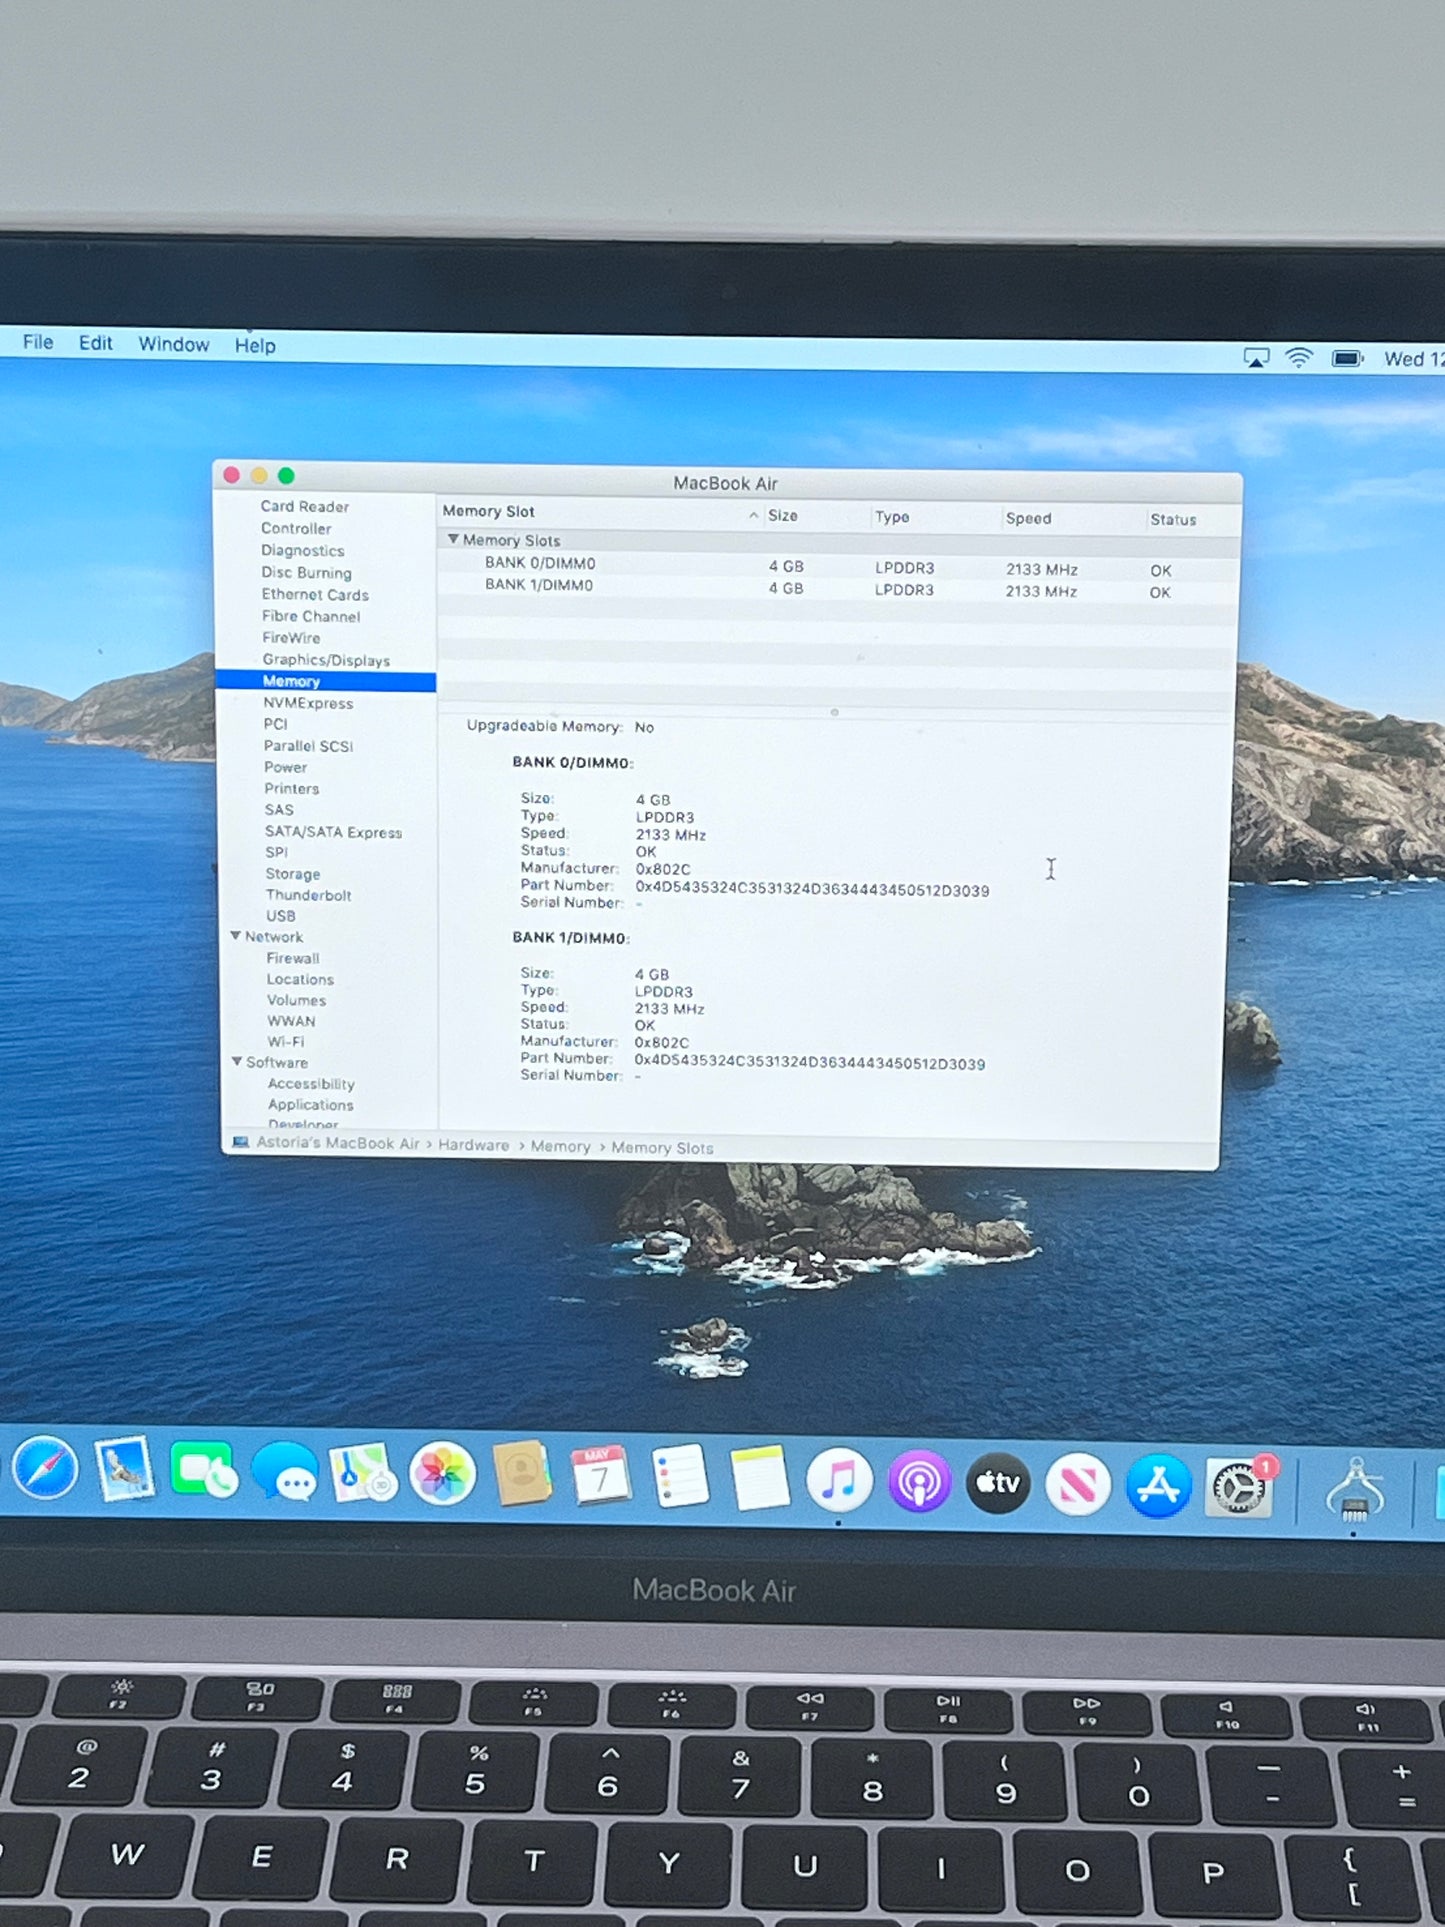Launch Reminders from the Dock

click(x=680, y=1476)
